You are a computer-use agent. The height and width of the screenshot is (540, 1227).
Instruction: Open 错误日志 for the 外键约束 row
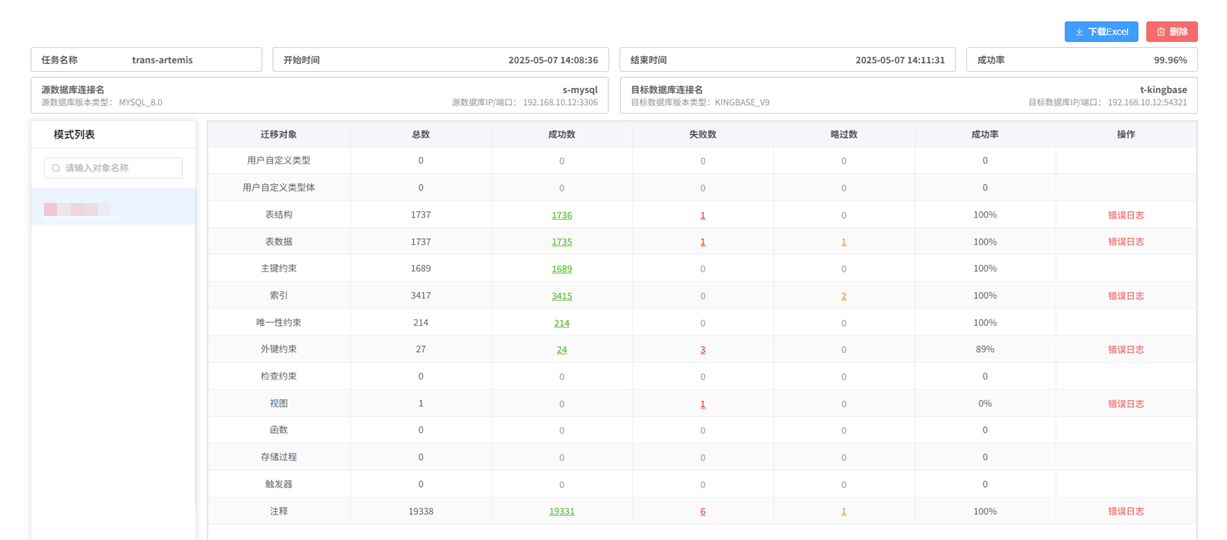(x=1125, y=350)
